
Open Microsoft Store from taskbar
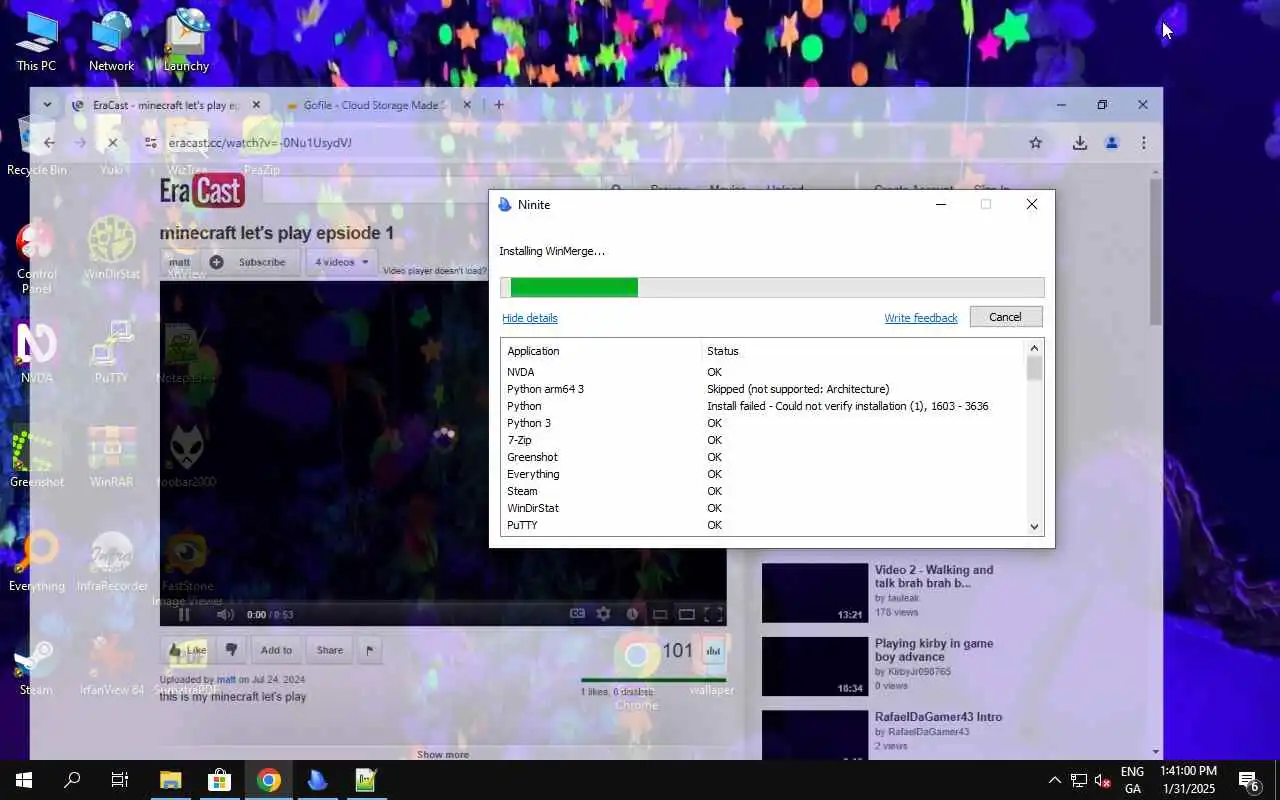pyautogui.click(x=219, y=780)
